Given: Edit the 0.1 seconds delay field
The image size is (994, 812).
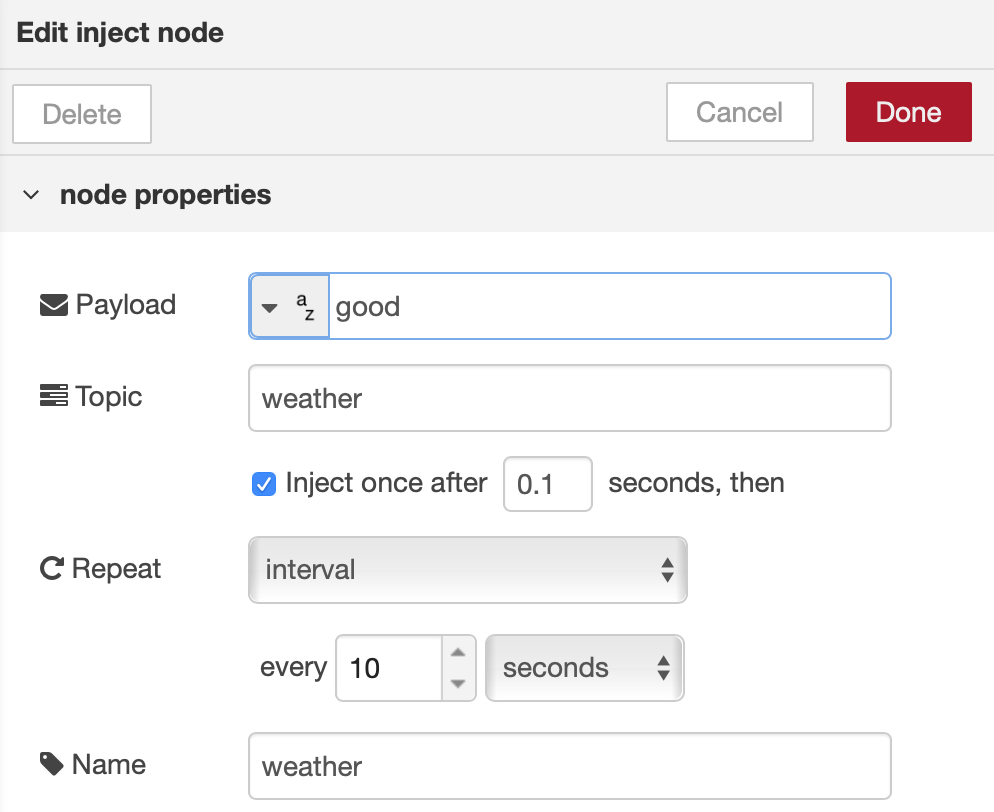Looking at the screenshot, I should coord(547,483).
